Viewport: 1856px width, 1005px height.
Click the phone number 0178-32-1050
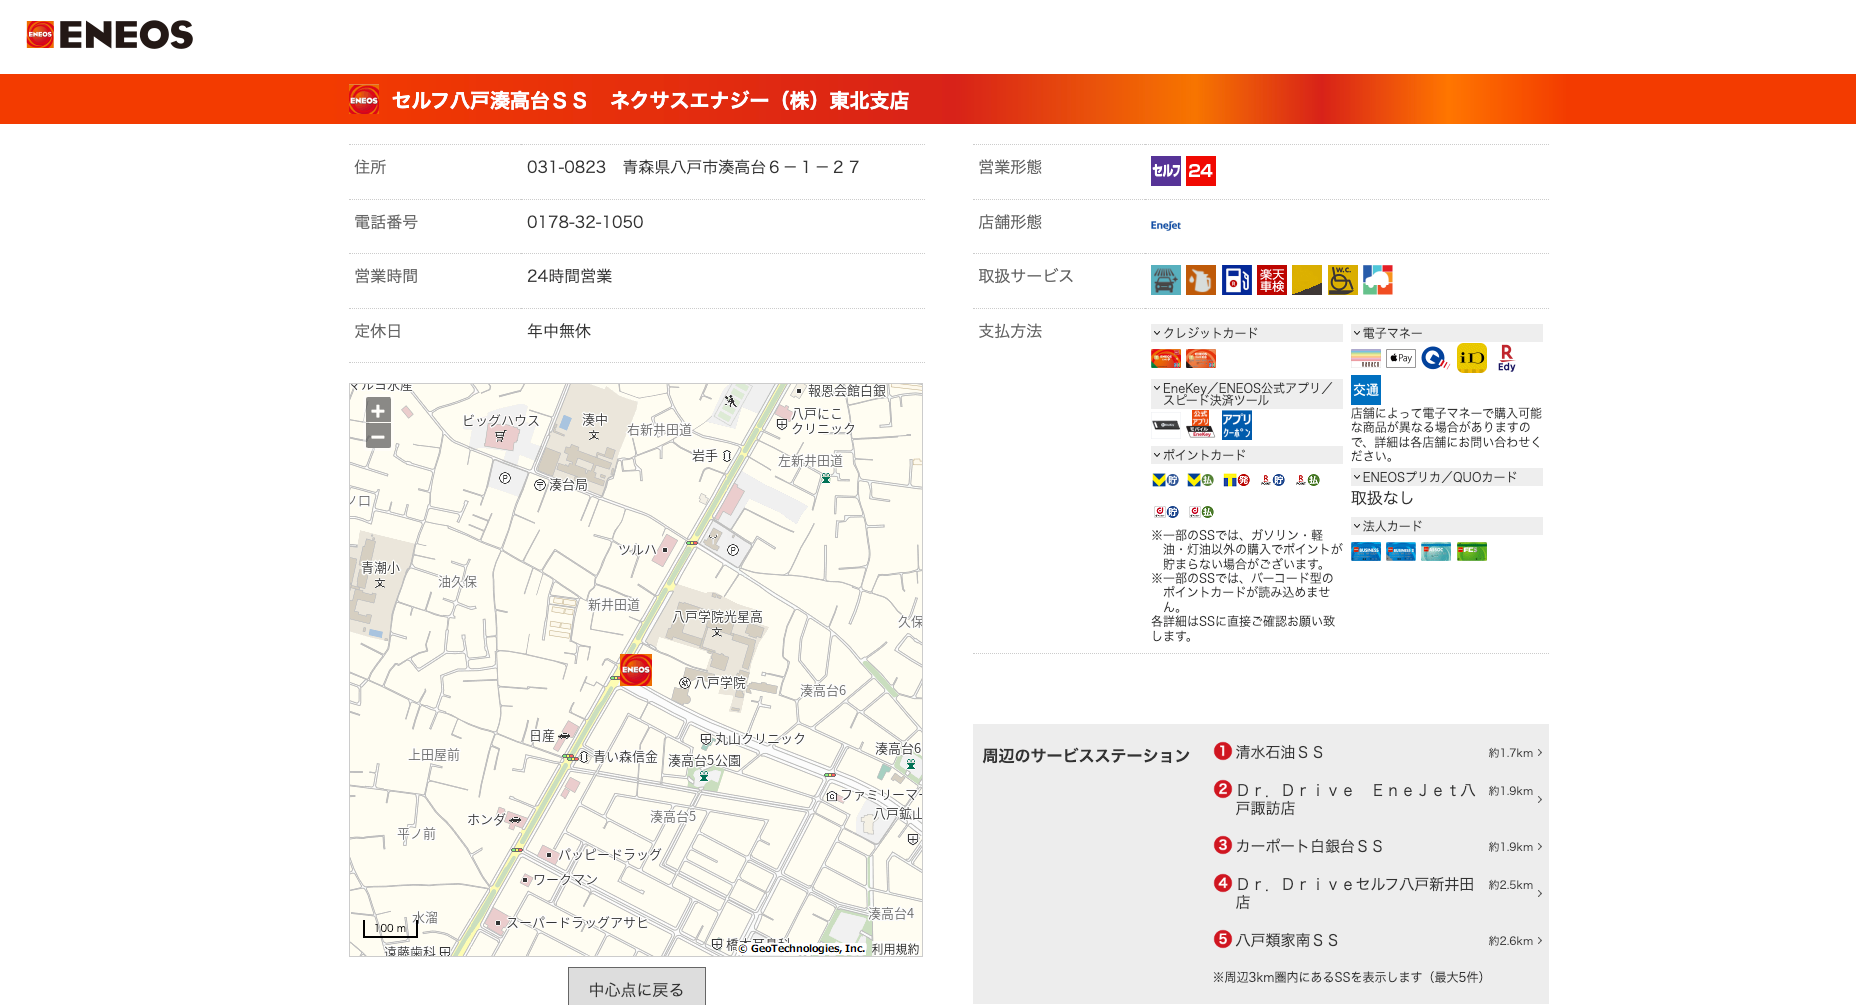click(585, 222)
